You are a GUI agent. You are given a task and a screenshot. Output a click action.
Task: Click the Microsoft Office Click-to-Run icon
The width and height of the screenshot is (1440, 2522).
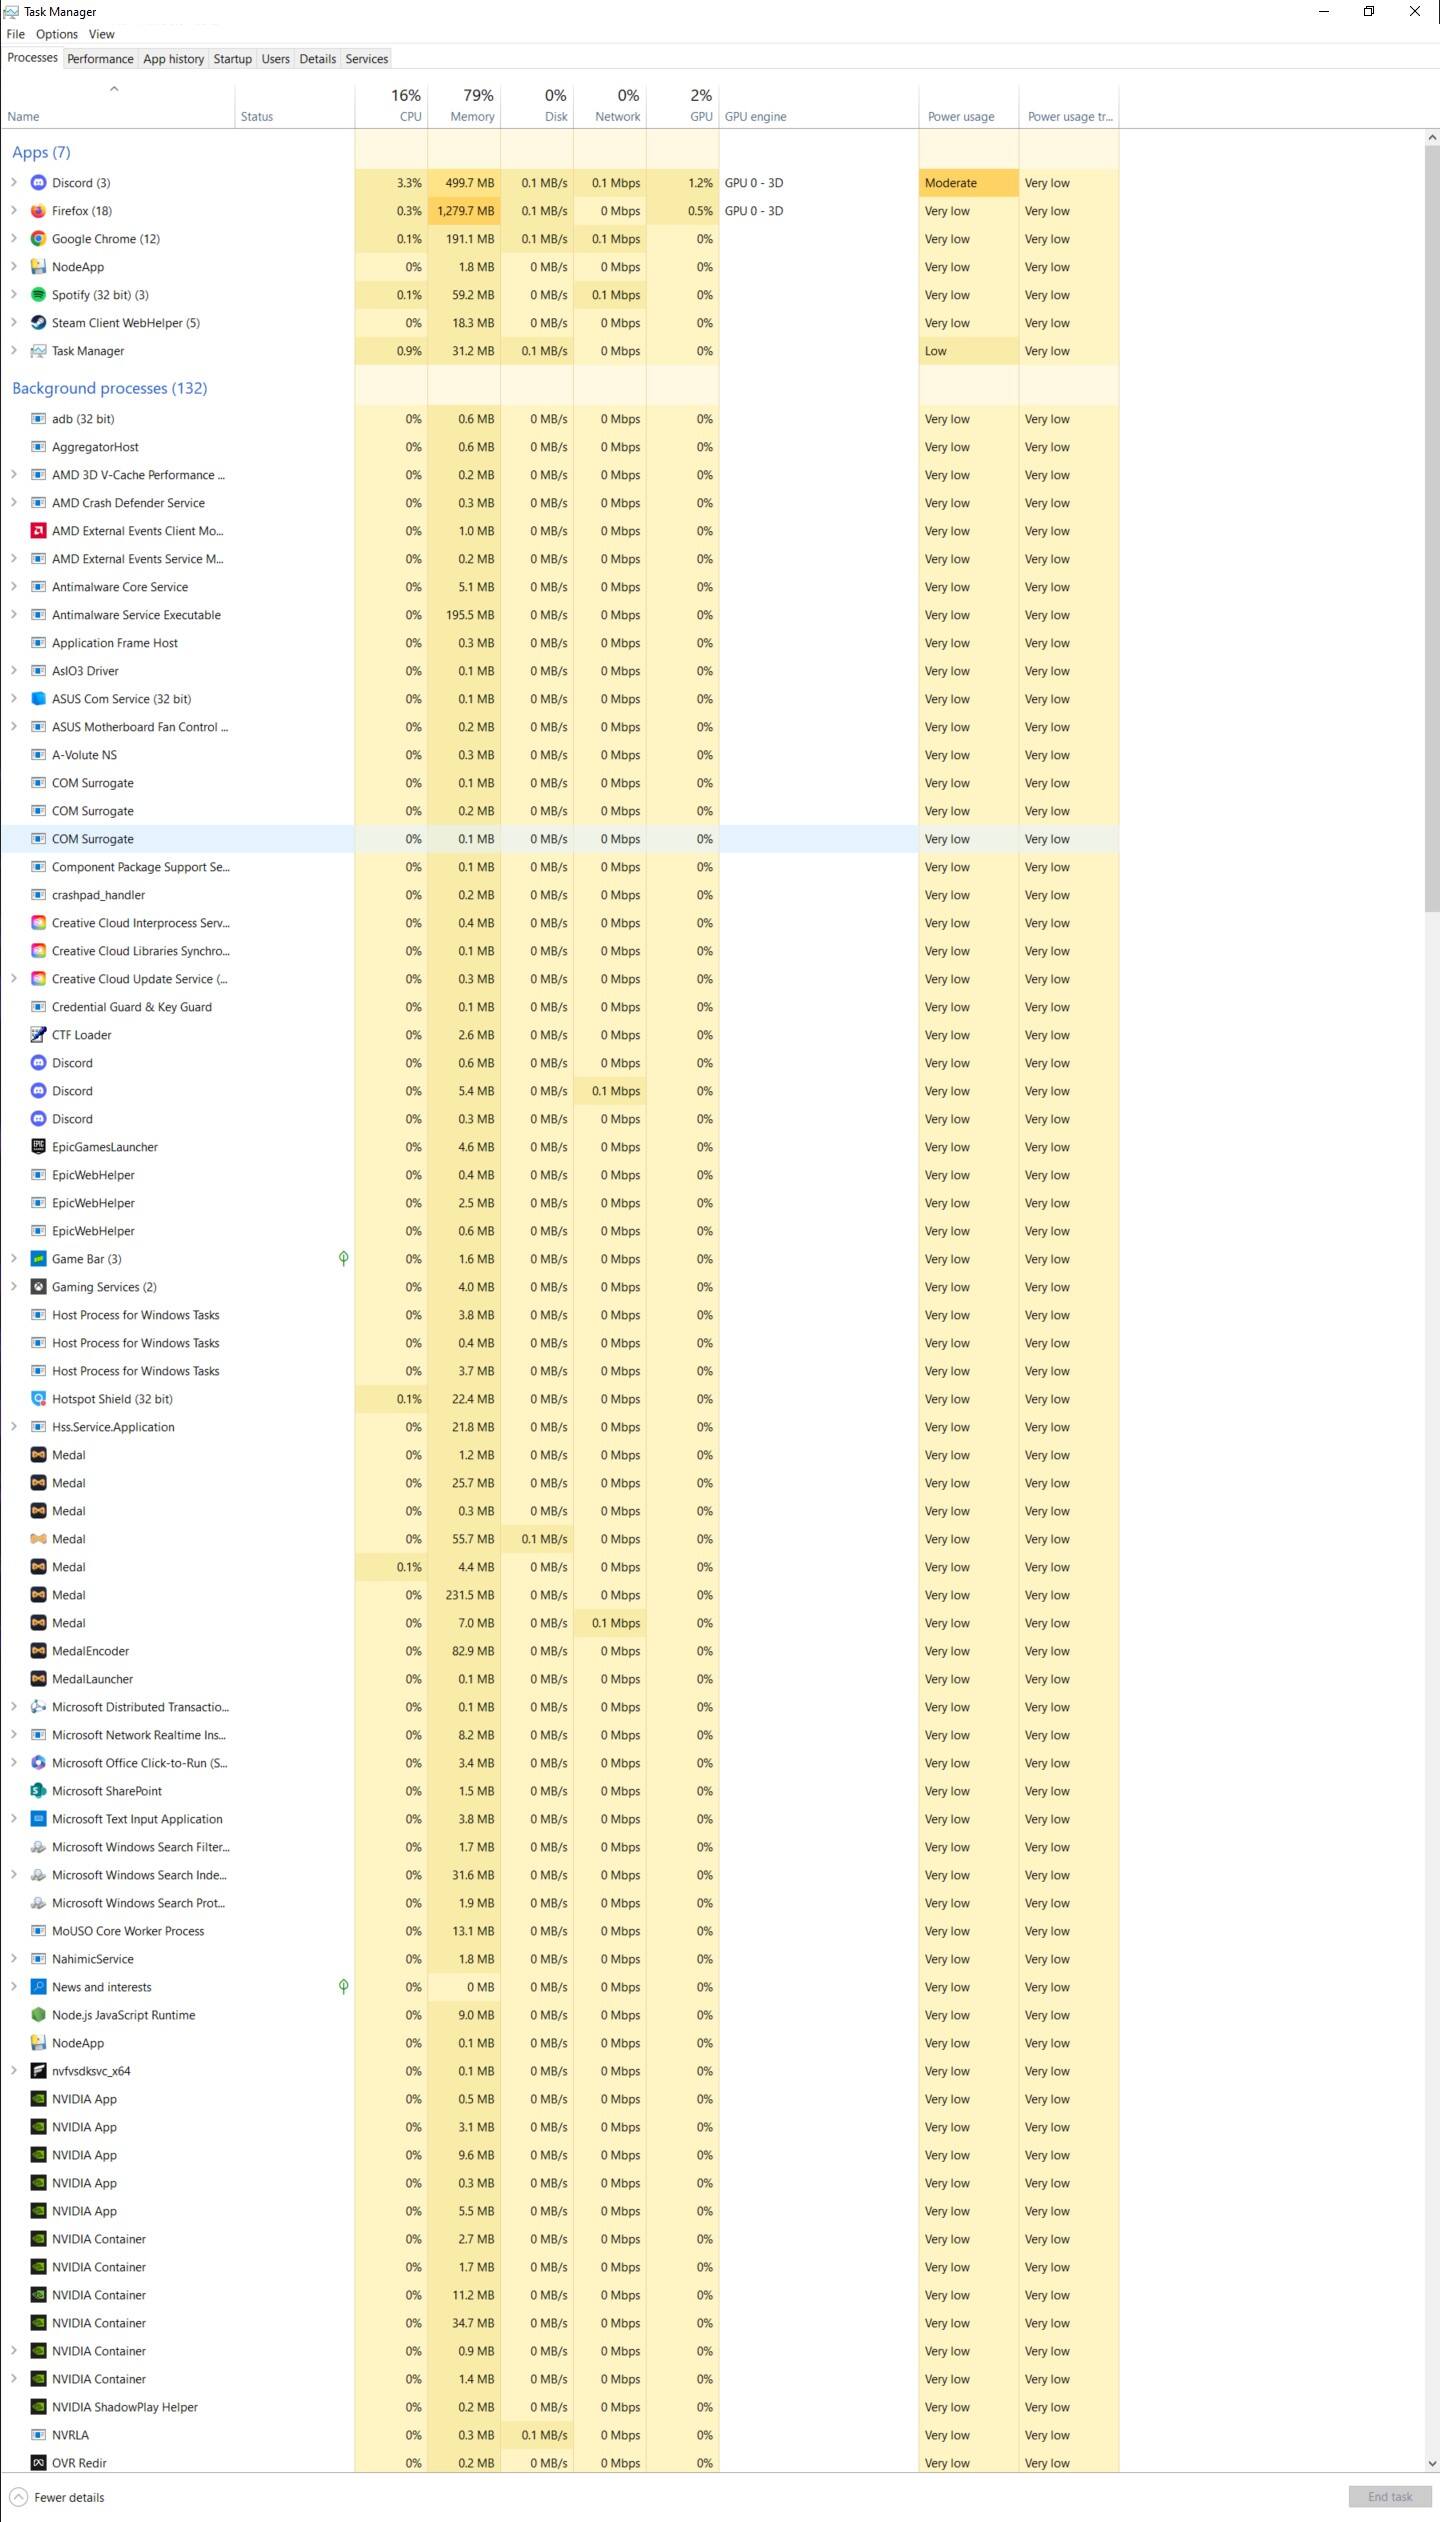pos(38,1763)
